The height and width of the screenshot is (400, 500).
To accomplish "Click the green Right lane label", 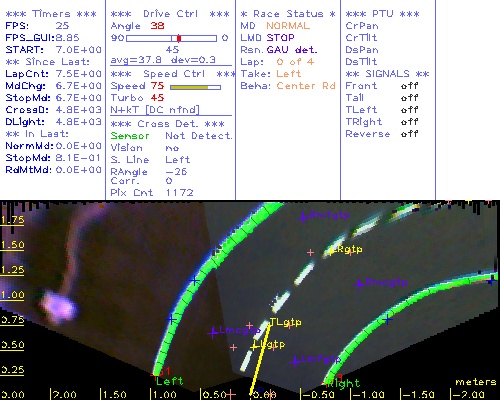I will pyautogui.click(x=343, y=383).
